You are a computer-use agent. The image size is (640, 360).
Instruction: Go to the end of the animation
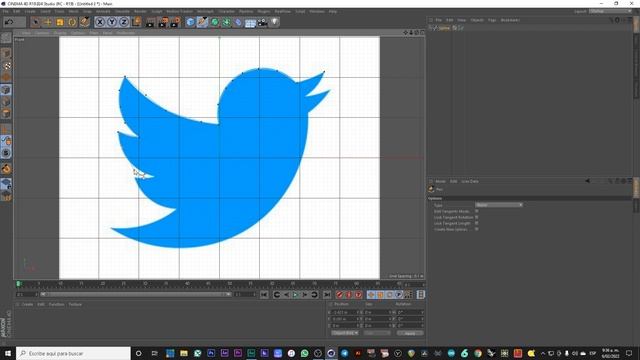coord(327,295)
